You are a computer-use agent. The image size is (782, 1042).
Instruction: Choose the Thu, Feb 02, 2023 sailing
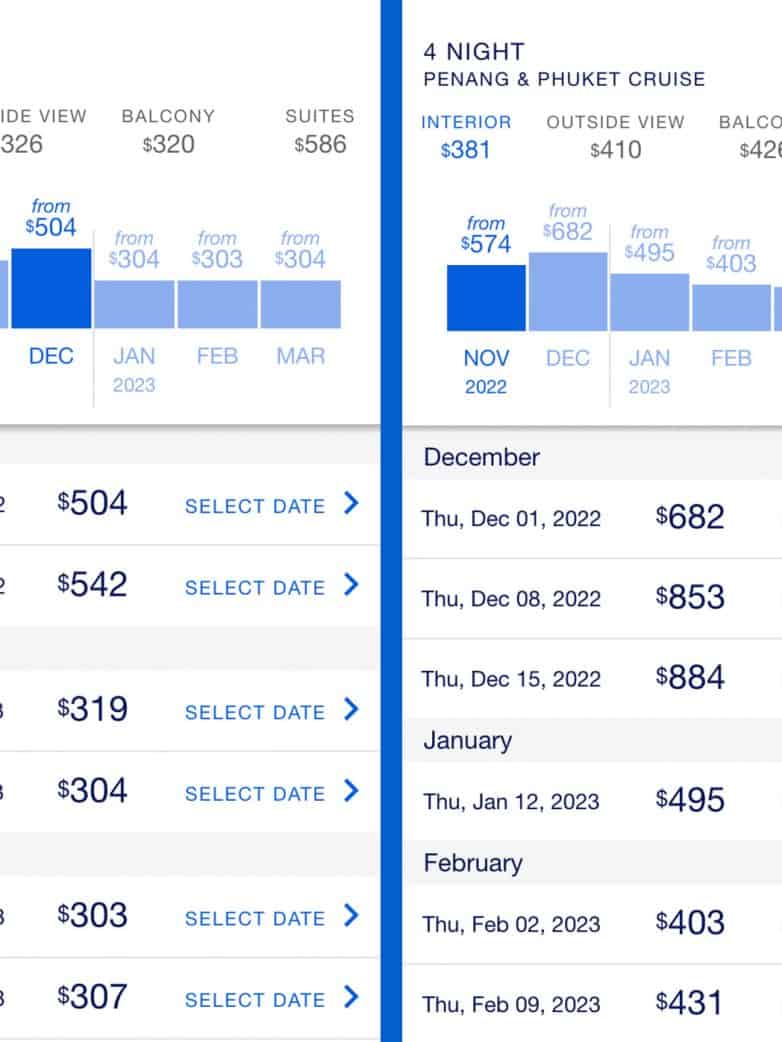point(592,924)
